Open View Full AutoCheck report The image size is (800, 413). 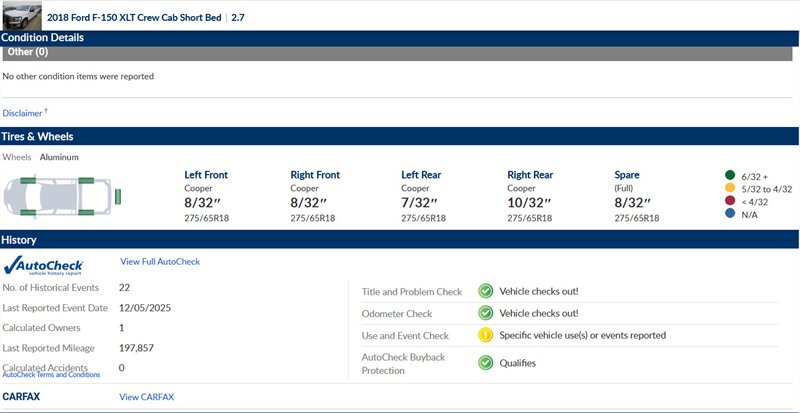tap(160, 262)
